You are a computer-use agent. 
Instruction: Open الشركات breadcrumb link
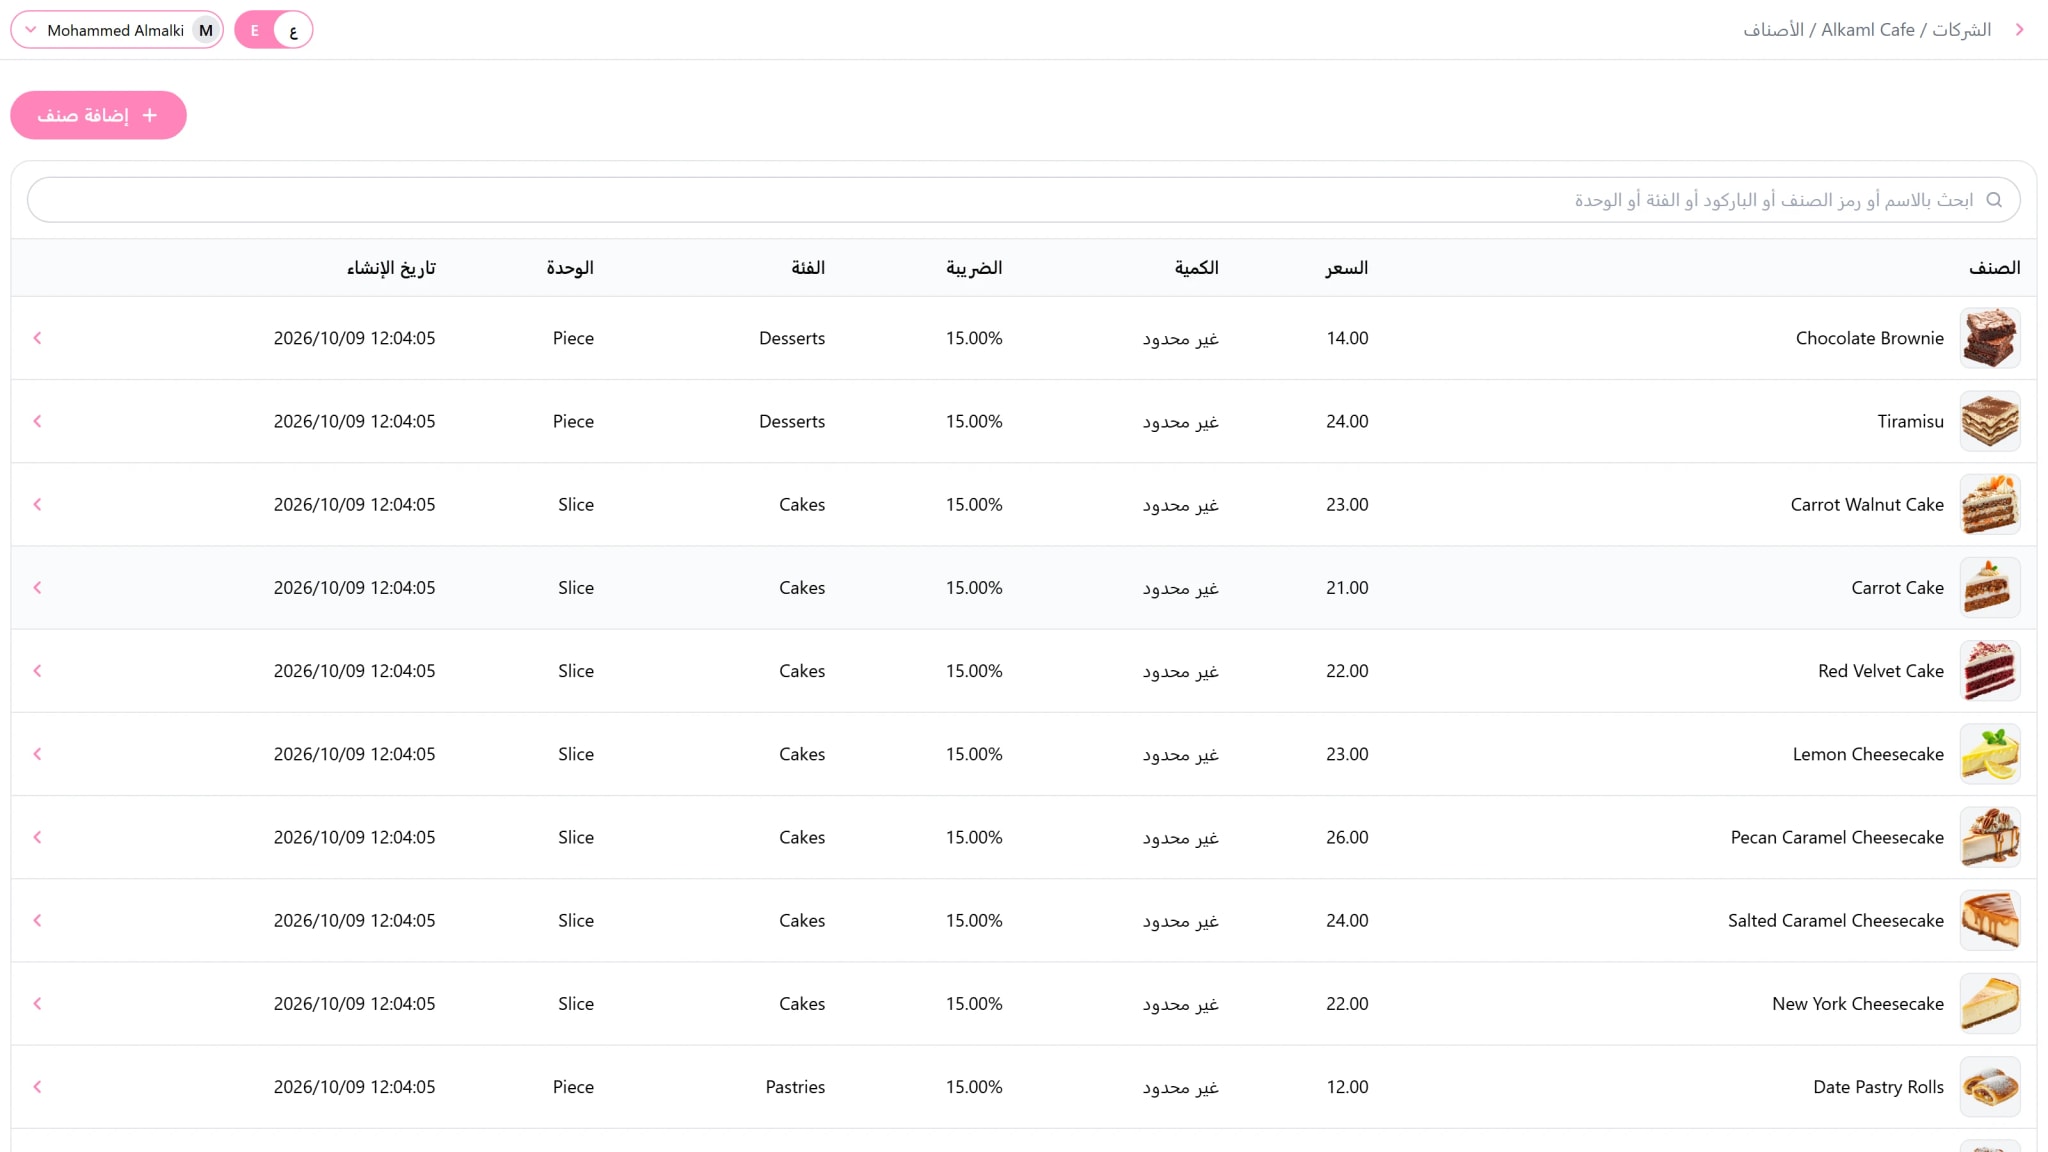[1961, 30]
